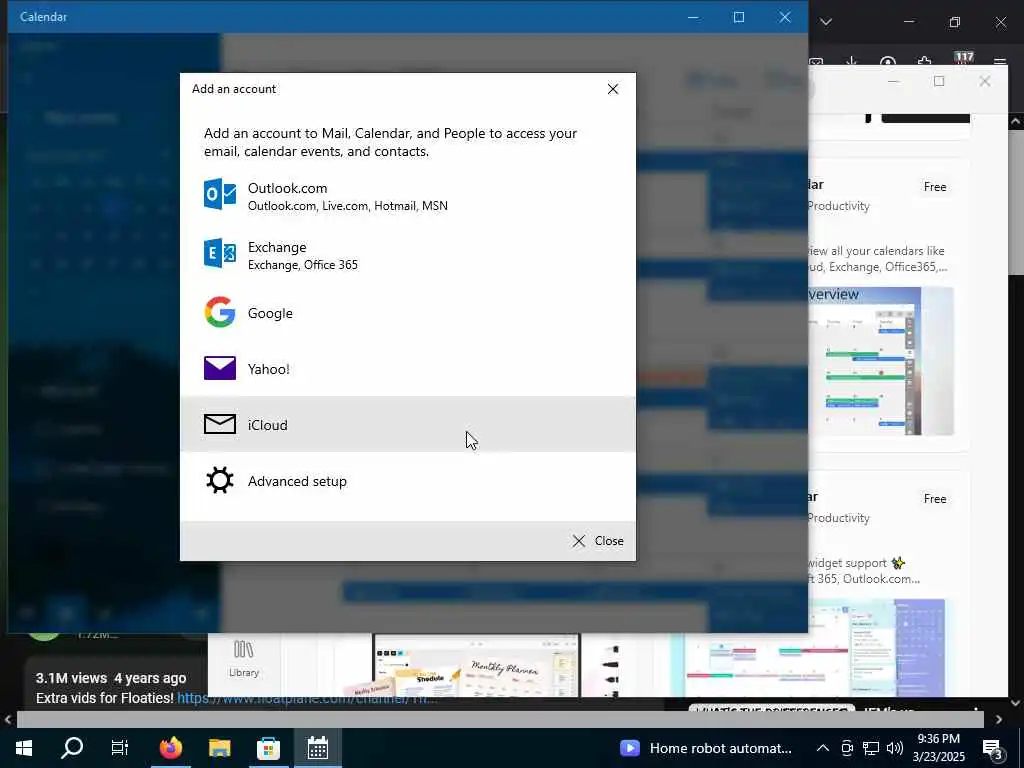The image size is (1024, 768).
Task: Open the volume speaker tray icon
Action: (x=895, y=748)
